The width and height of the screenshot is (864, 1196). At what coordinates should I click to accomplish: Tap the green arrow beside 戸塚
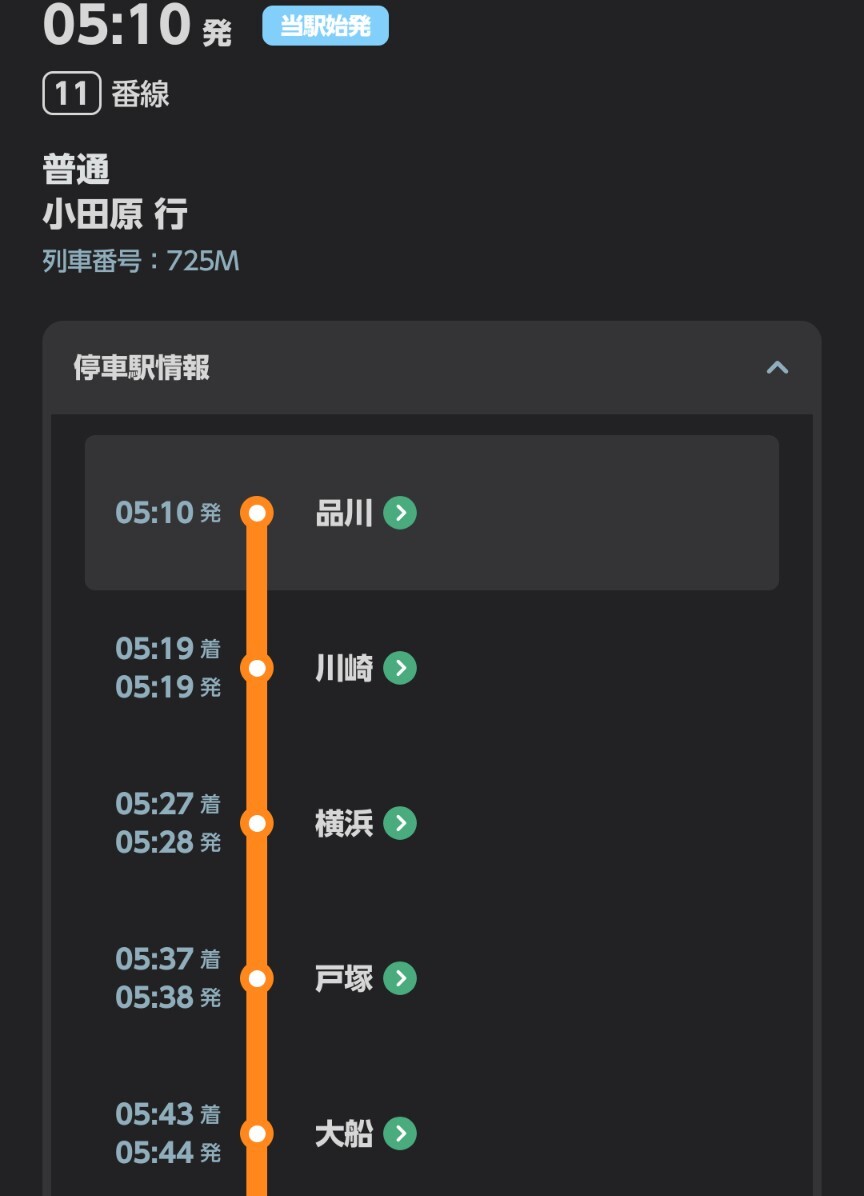(400, 978)
